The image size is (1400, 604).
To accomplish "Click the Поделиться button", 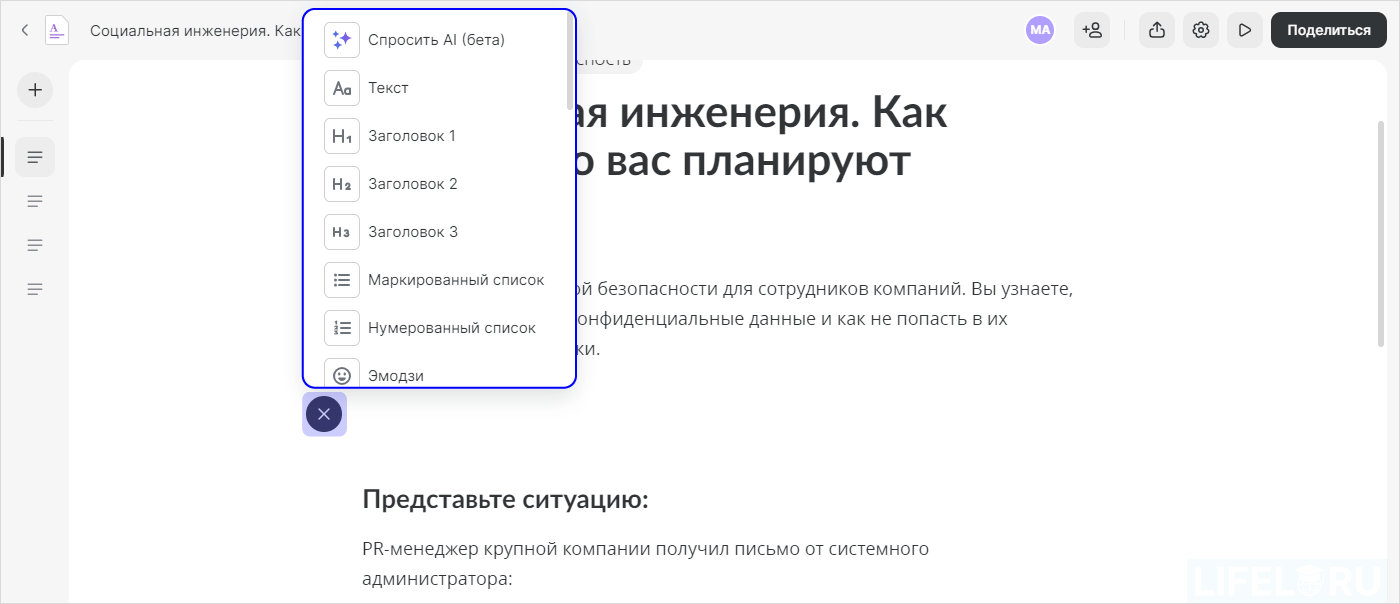I will (1328, 30).
